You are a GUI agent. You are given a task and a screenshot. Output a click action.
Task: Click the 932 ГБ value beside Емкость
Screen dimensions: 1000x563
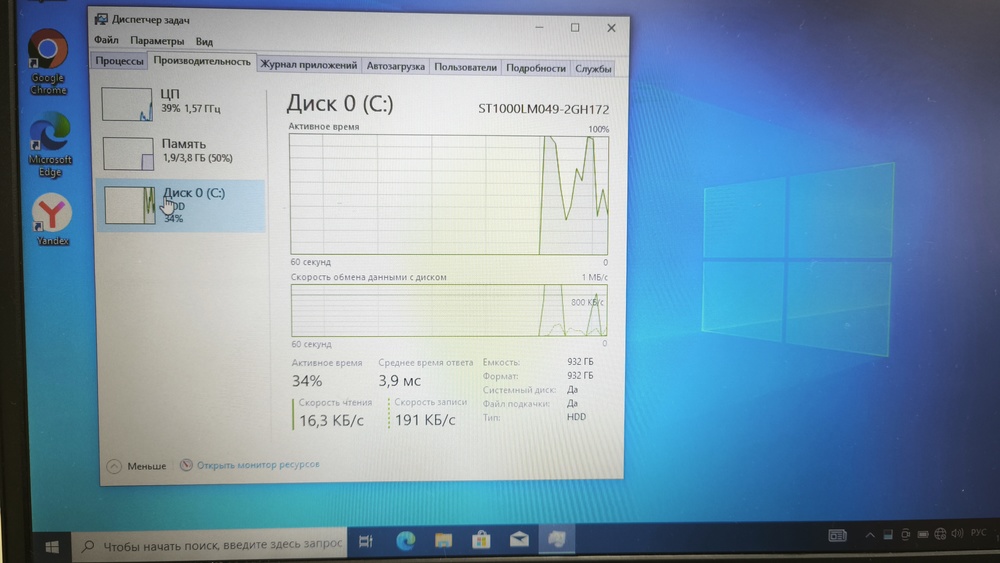point(580,362)
